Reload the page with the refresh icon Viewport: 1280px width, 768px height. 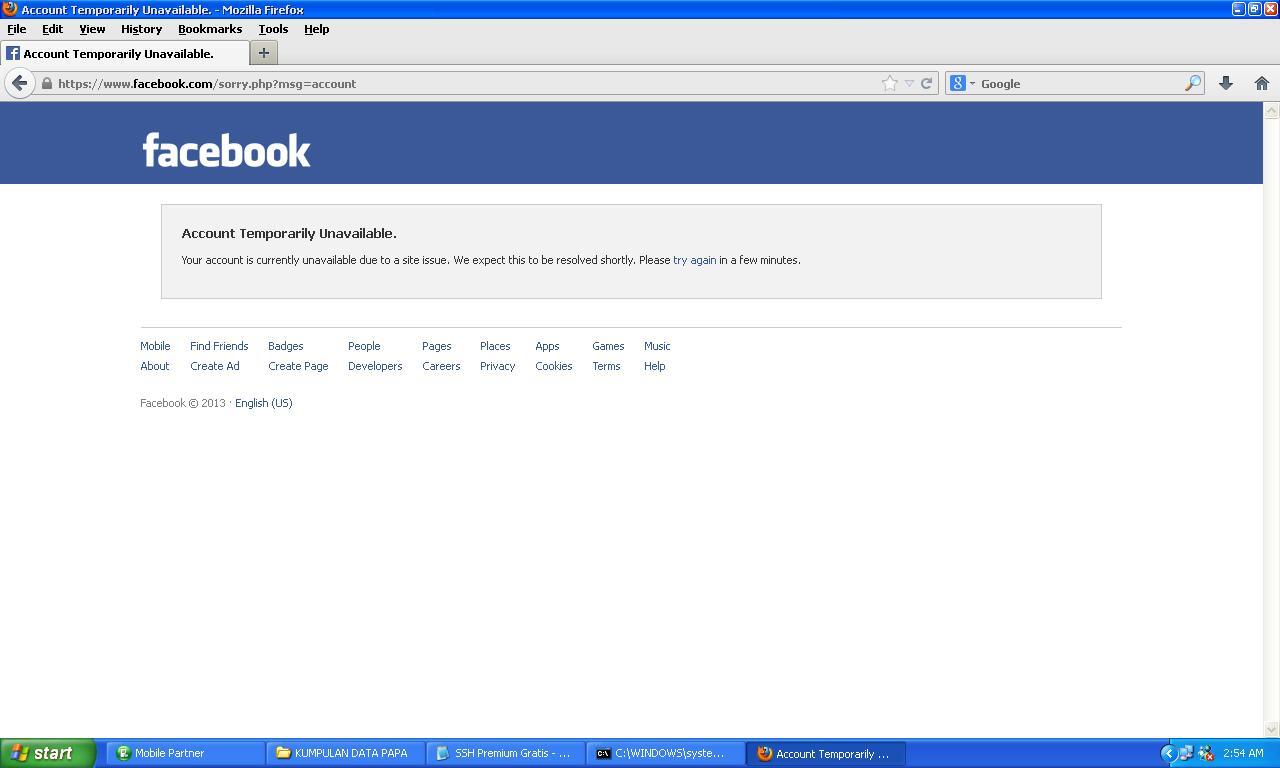[x=926, y=84]
